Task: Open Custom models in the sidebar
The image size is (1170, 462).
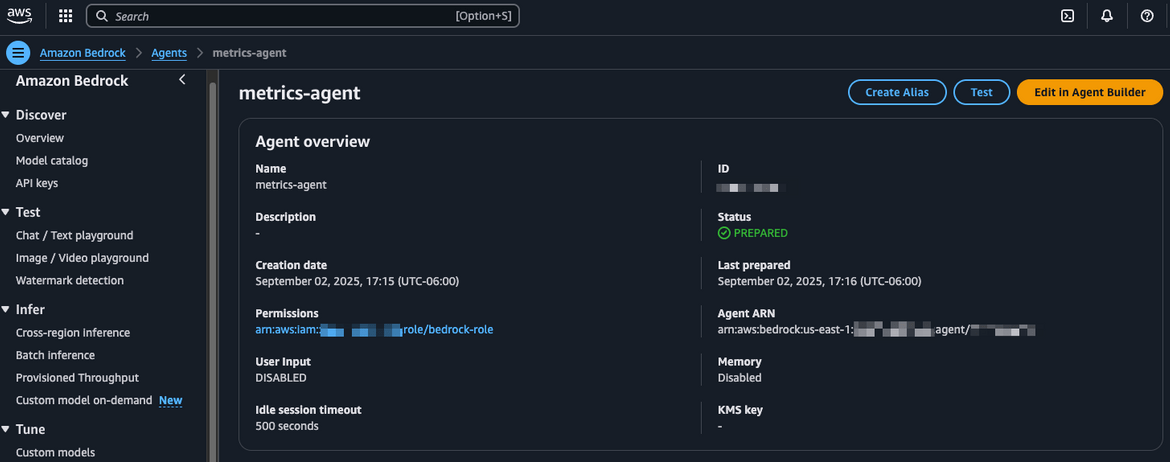Action: (55, 452)
